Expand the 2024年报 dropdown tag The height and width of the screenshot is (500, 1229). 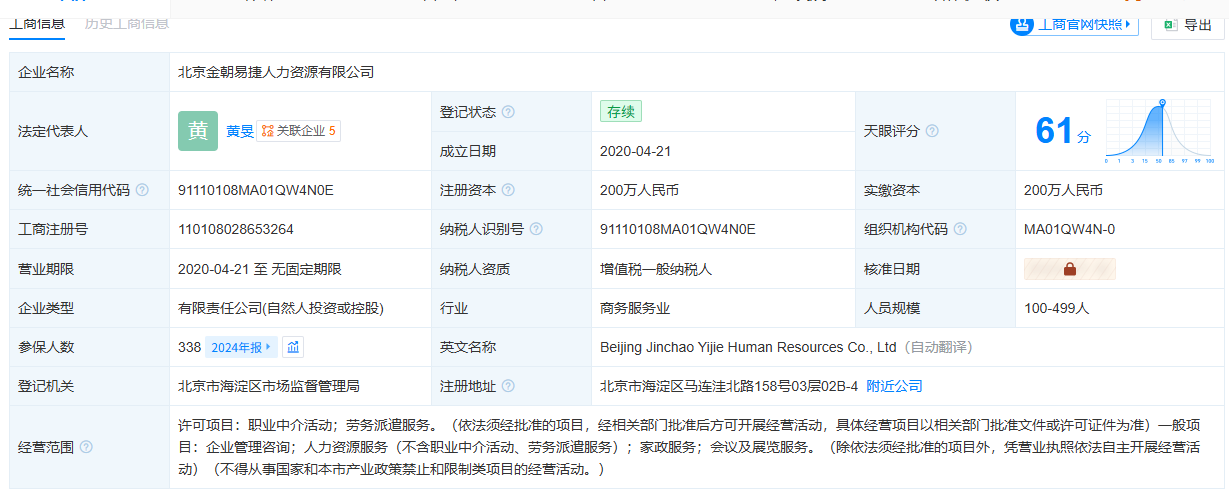[241, 347]
